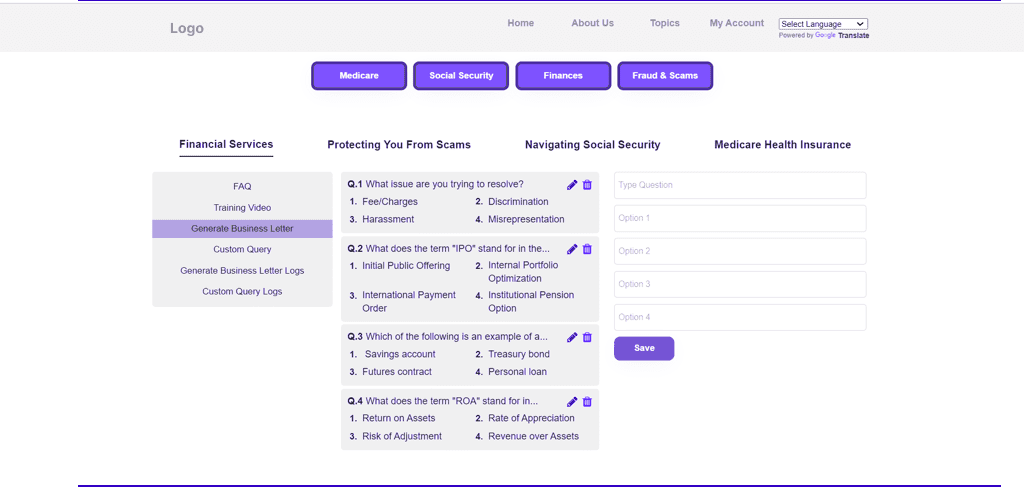Delete the Q.4 ROA question
Image resolution: width=1024 pixels, height=487 pixels.
(x=587, y=402)
